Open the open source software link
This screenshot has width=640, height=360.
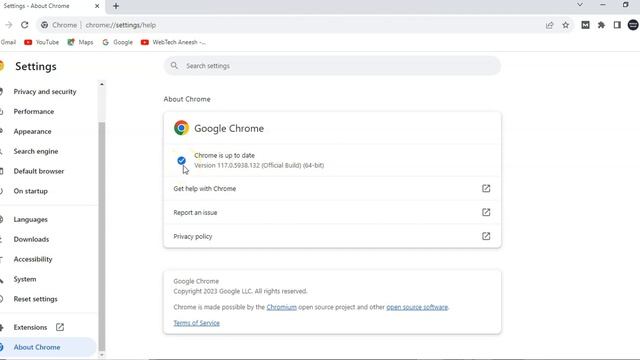coord(417,307)
